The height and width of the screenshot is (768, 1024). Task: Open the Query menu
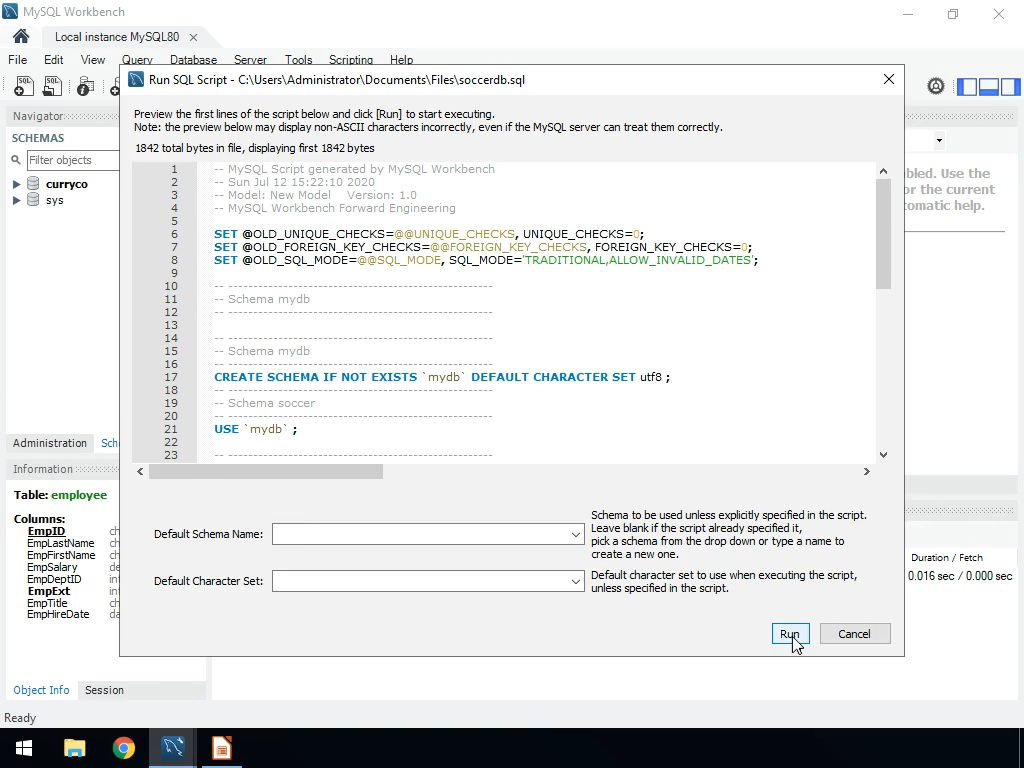tap(137, 59)
